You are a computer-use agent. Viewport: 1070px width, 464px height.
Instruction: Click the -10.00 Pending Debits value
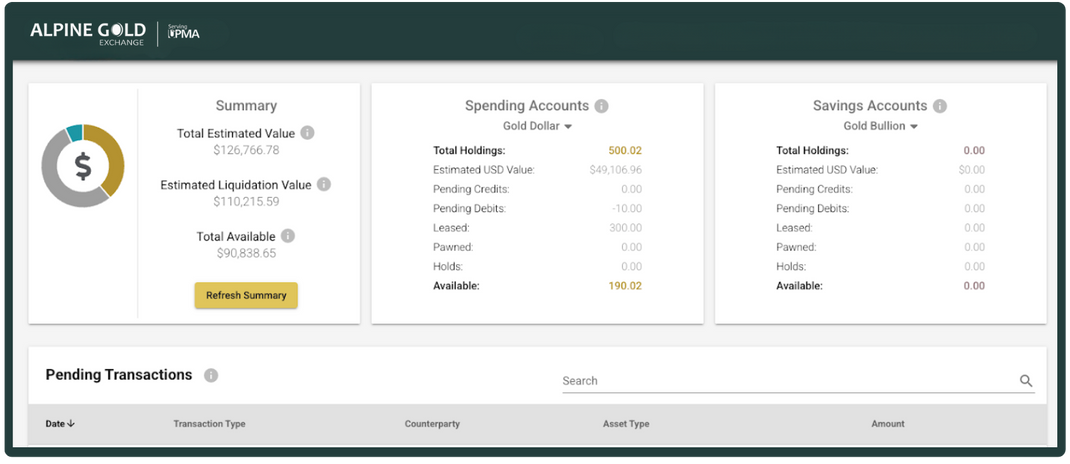point(628,209)
